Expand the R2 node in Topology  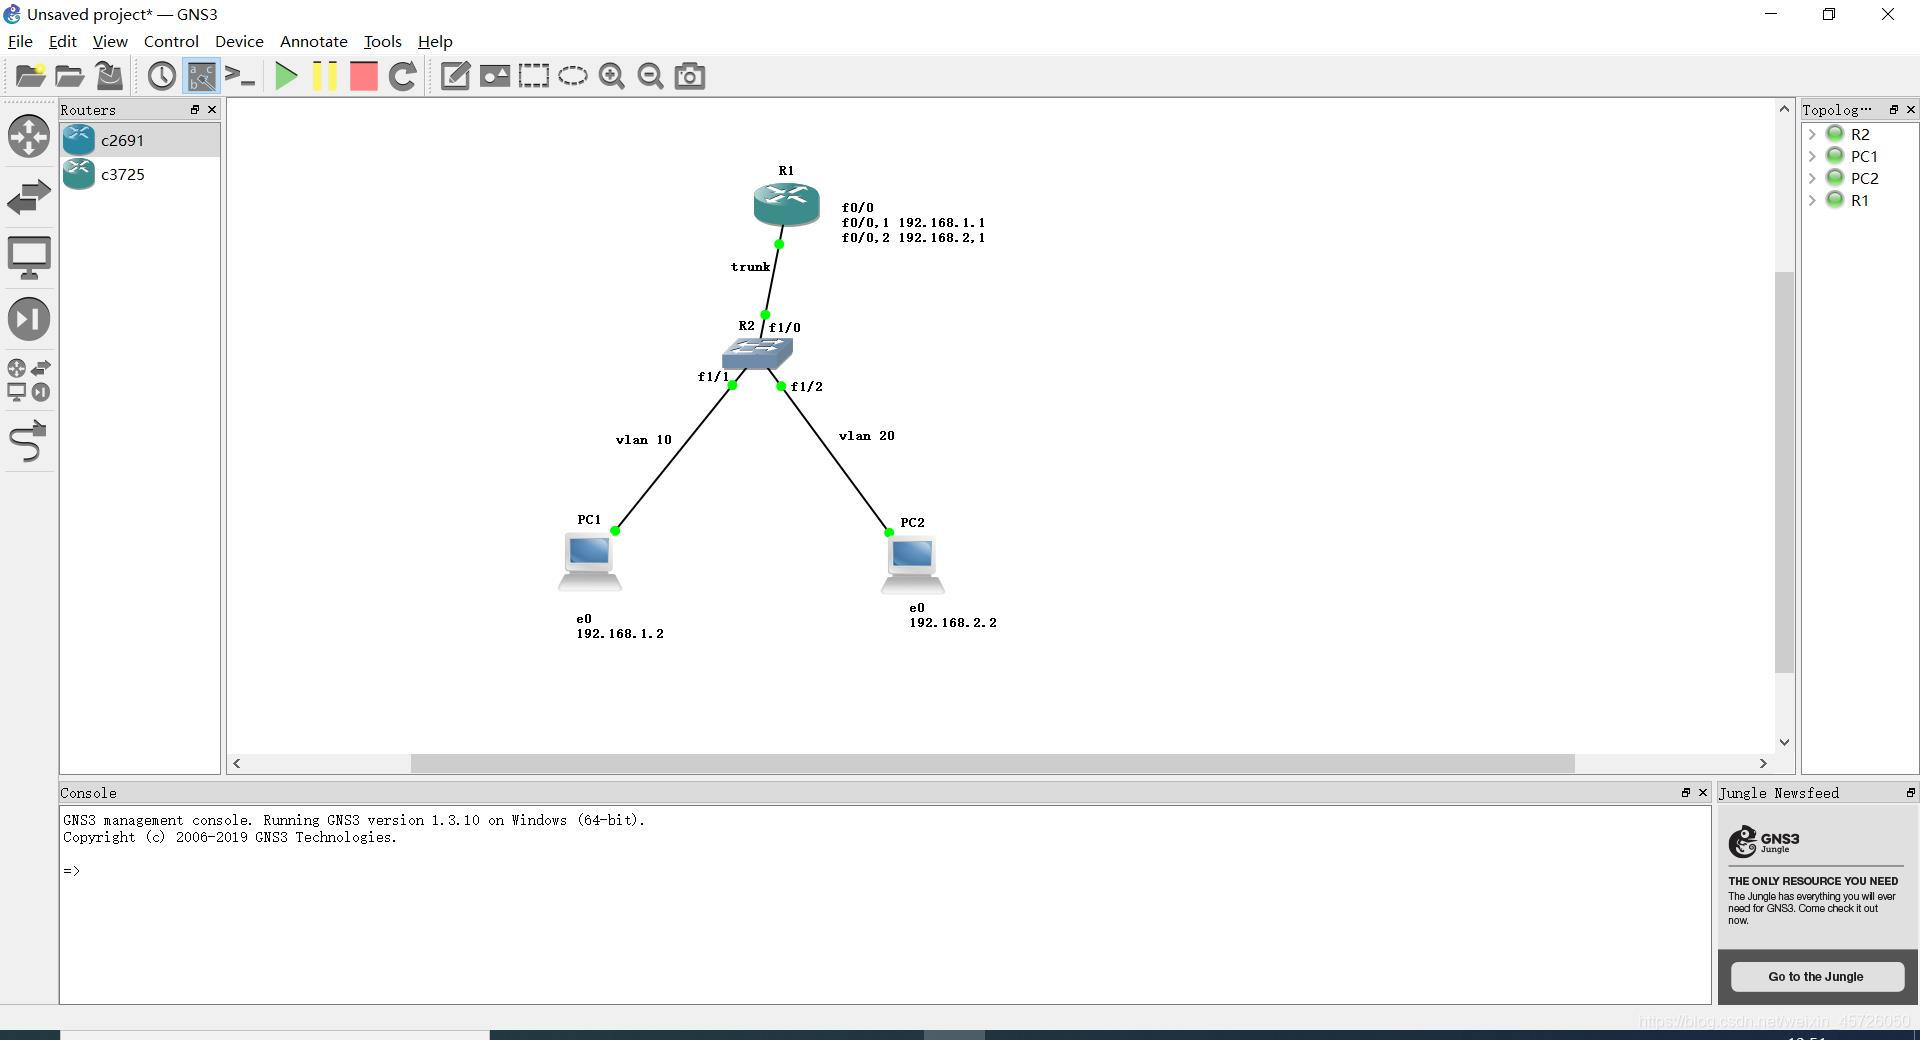(1812, 134)
